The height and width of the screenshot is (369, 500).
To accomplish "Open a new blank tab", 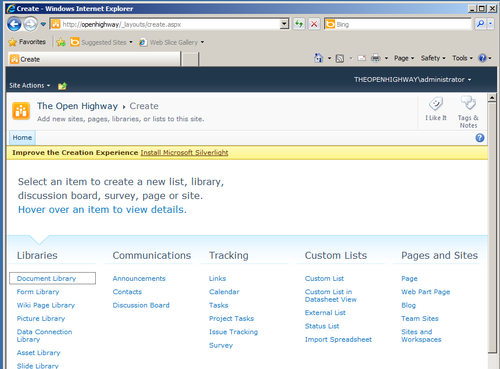I will [x=190, y=59].
